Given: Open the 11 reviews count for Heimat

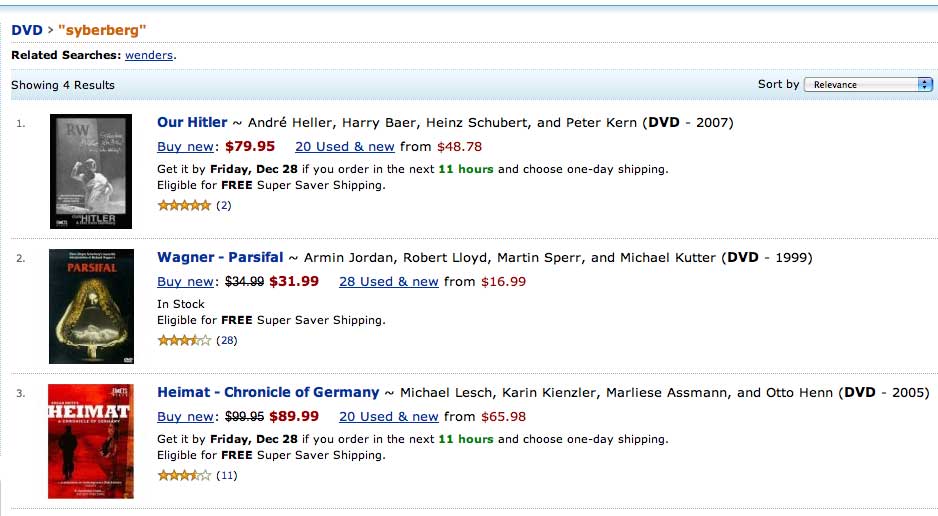Looking at the screenshot, I should pyautogui.click(x=227, y=475).
